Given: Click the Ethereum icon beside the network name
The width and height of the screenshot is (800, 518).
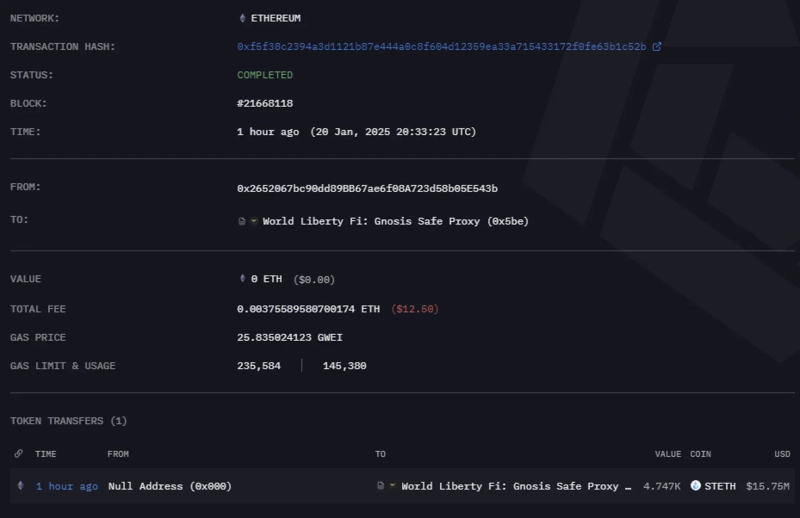Looking at the screenshot, I should (241, 18).
